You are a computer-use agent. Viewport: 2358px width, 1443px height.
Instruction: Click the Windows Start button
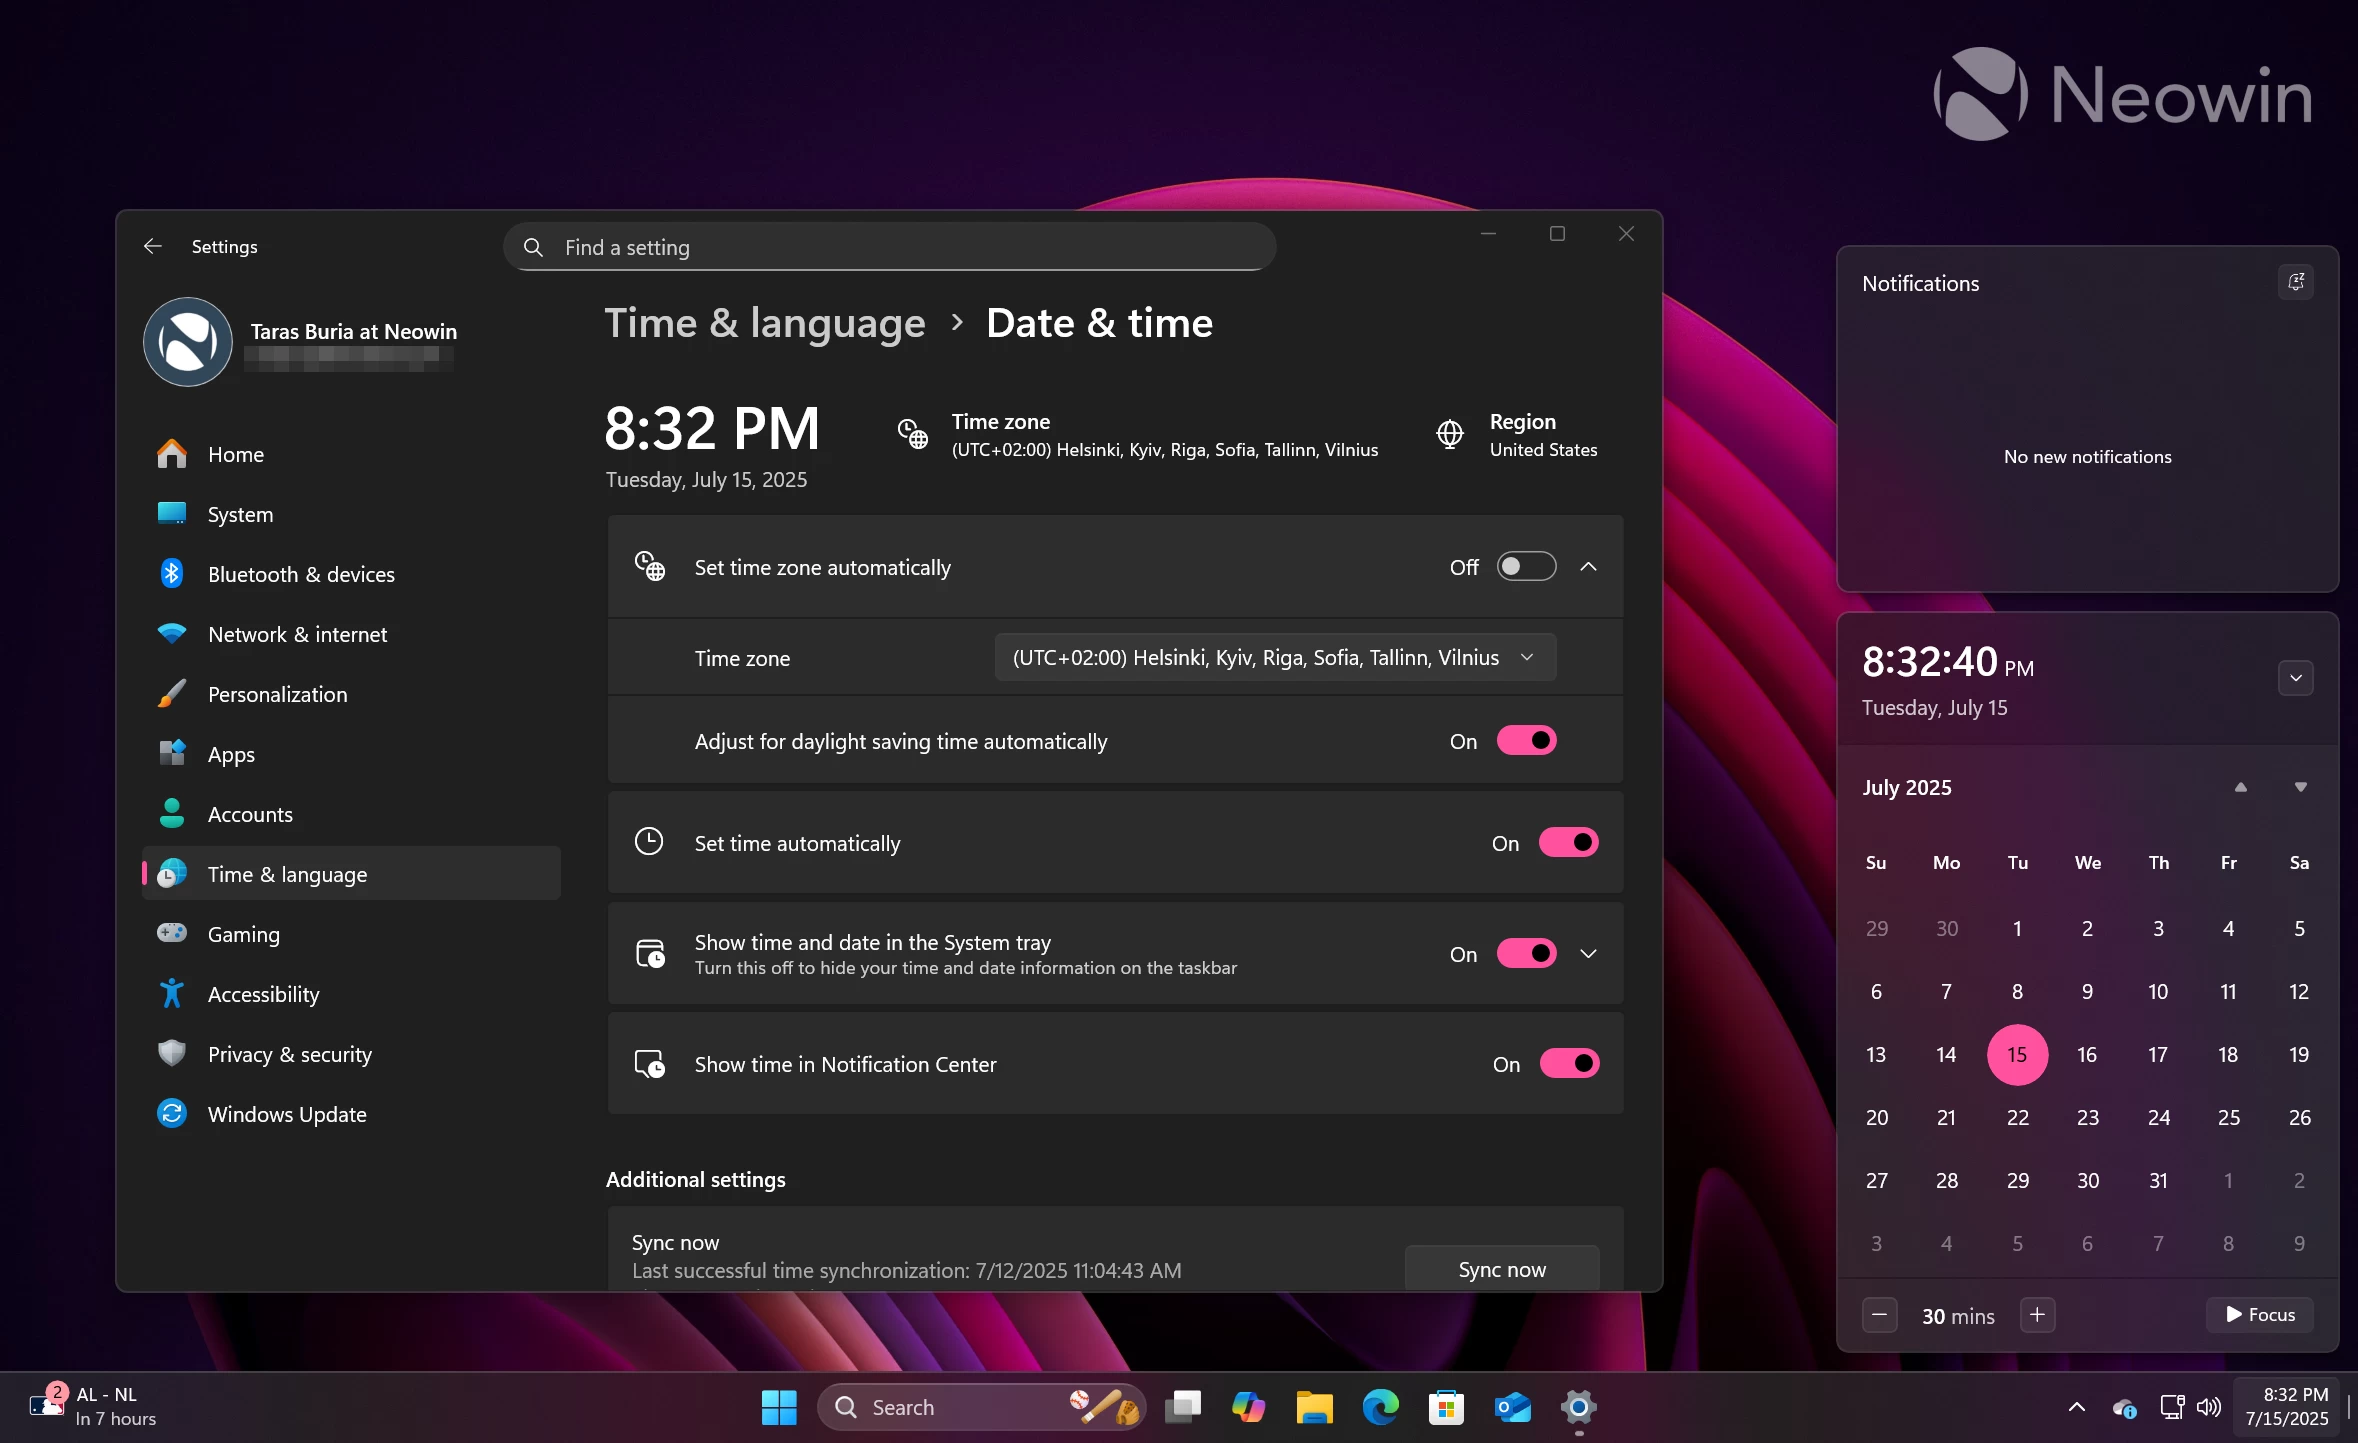click(x=779, y=1407)
